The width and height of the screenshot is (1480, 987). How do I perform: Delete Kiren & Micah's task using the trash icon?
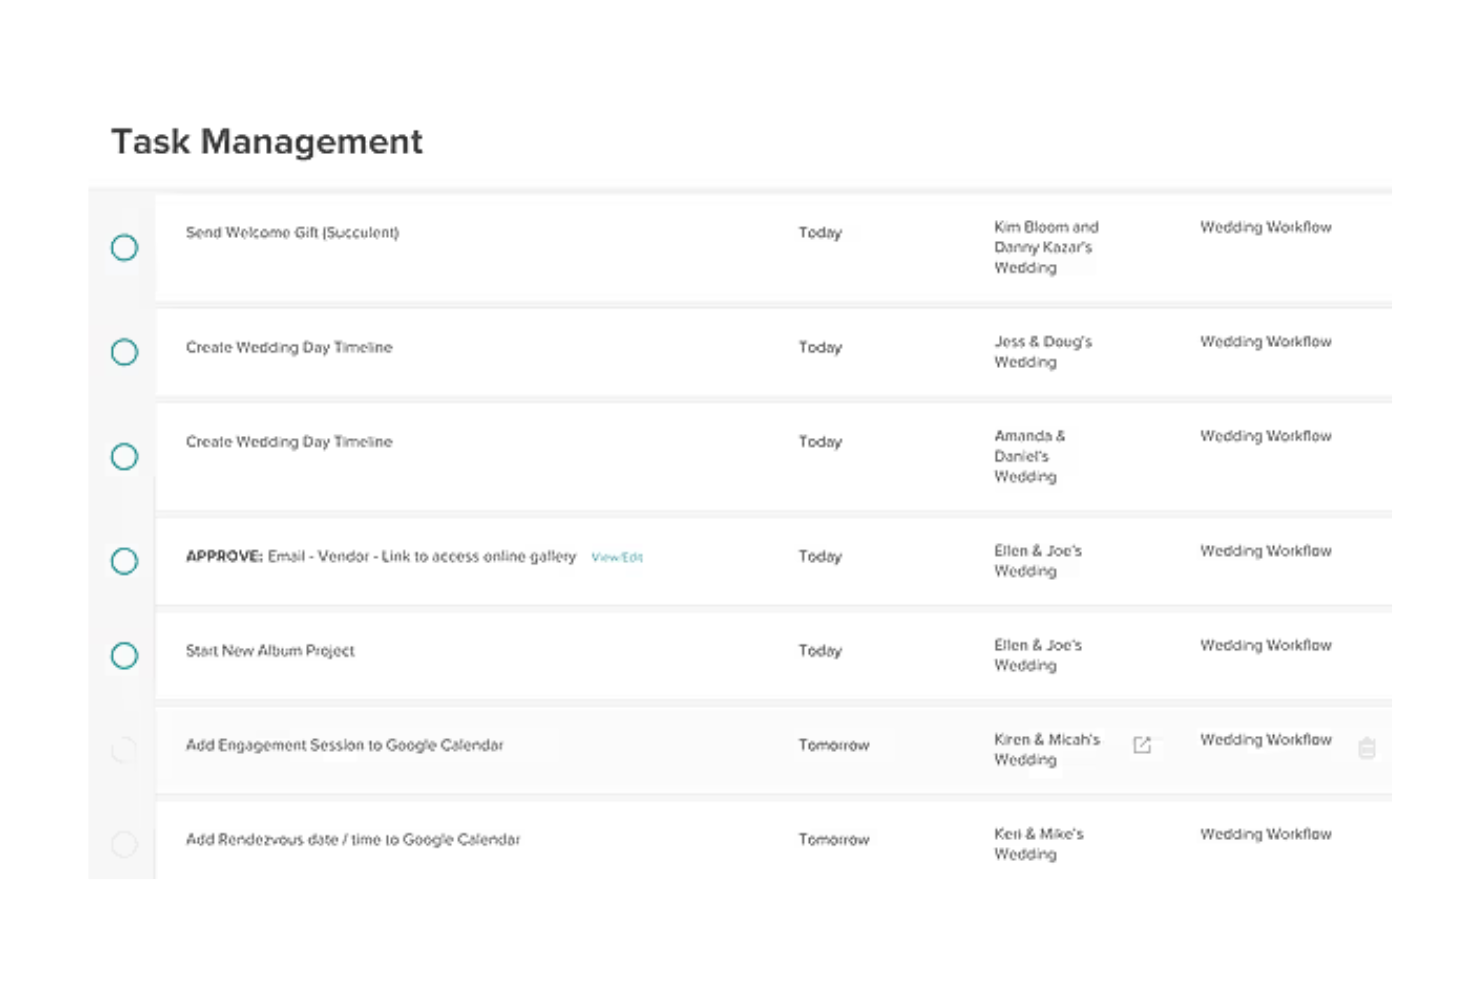[x=1367, y=748]
